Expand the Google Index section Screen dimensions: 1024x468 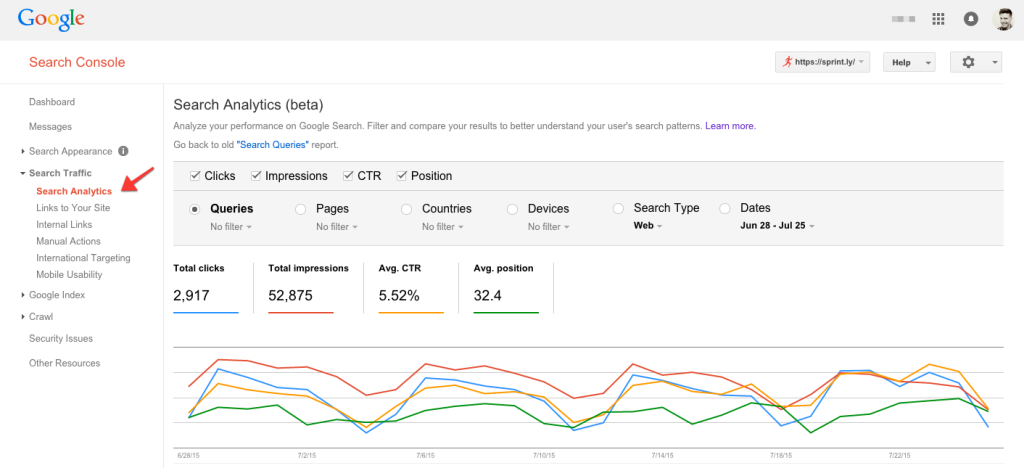tap(23, 295)
